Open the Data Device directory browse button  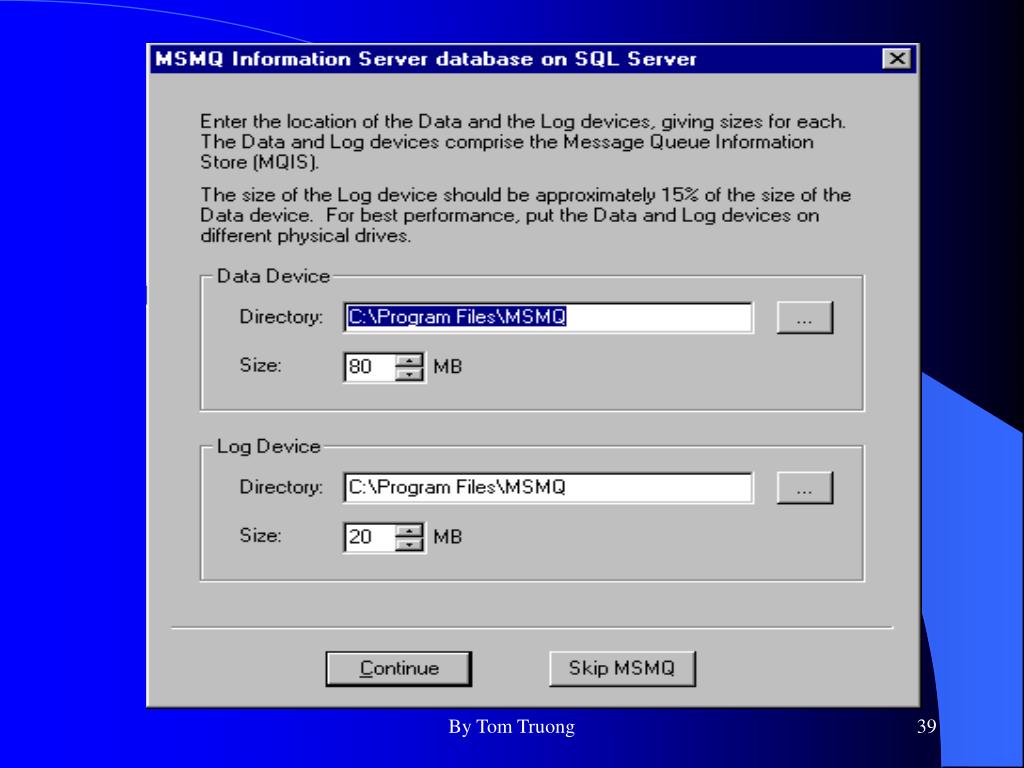click(804, 318)
